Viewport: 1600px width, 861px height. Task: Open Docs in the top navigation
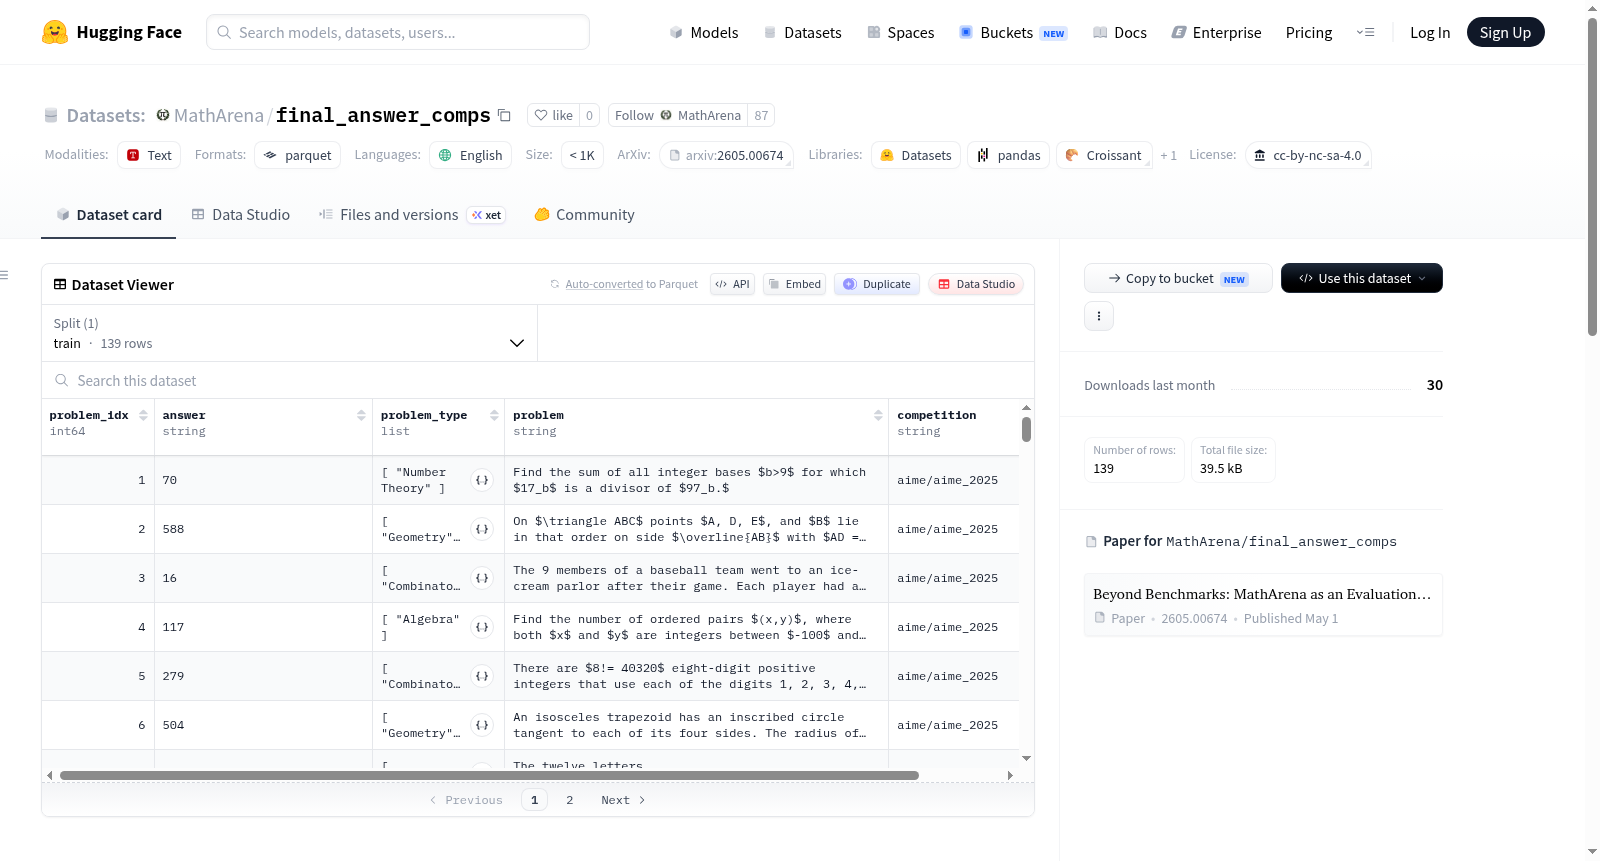[1119, 32]
